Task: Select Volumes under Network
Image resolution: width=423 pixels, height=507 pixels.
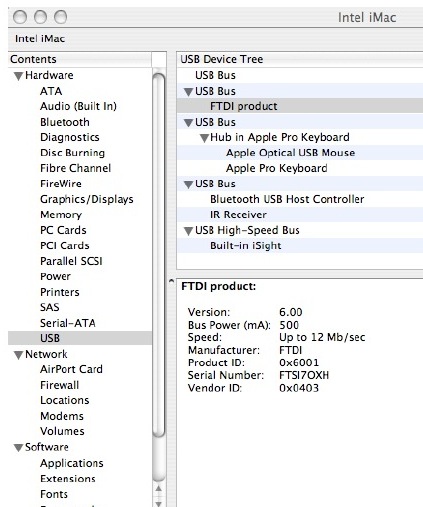Action: pyautogui.click(x=62, y=431)
